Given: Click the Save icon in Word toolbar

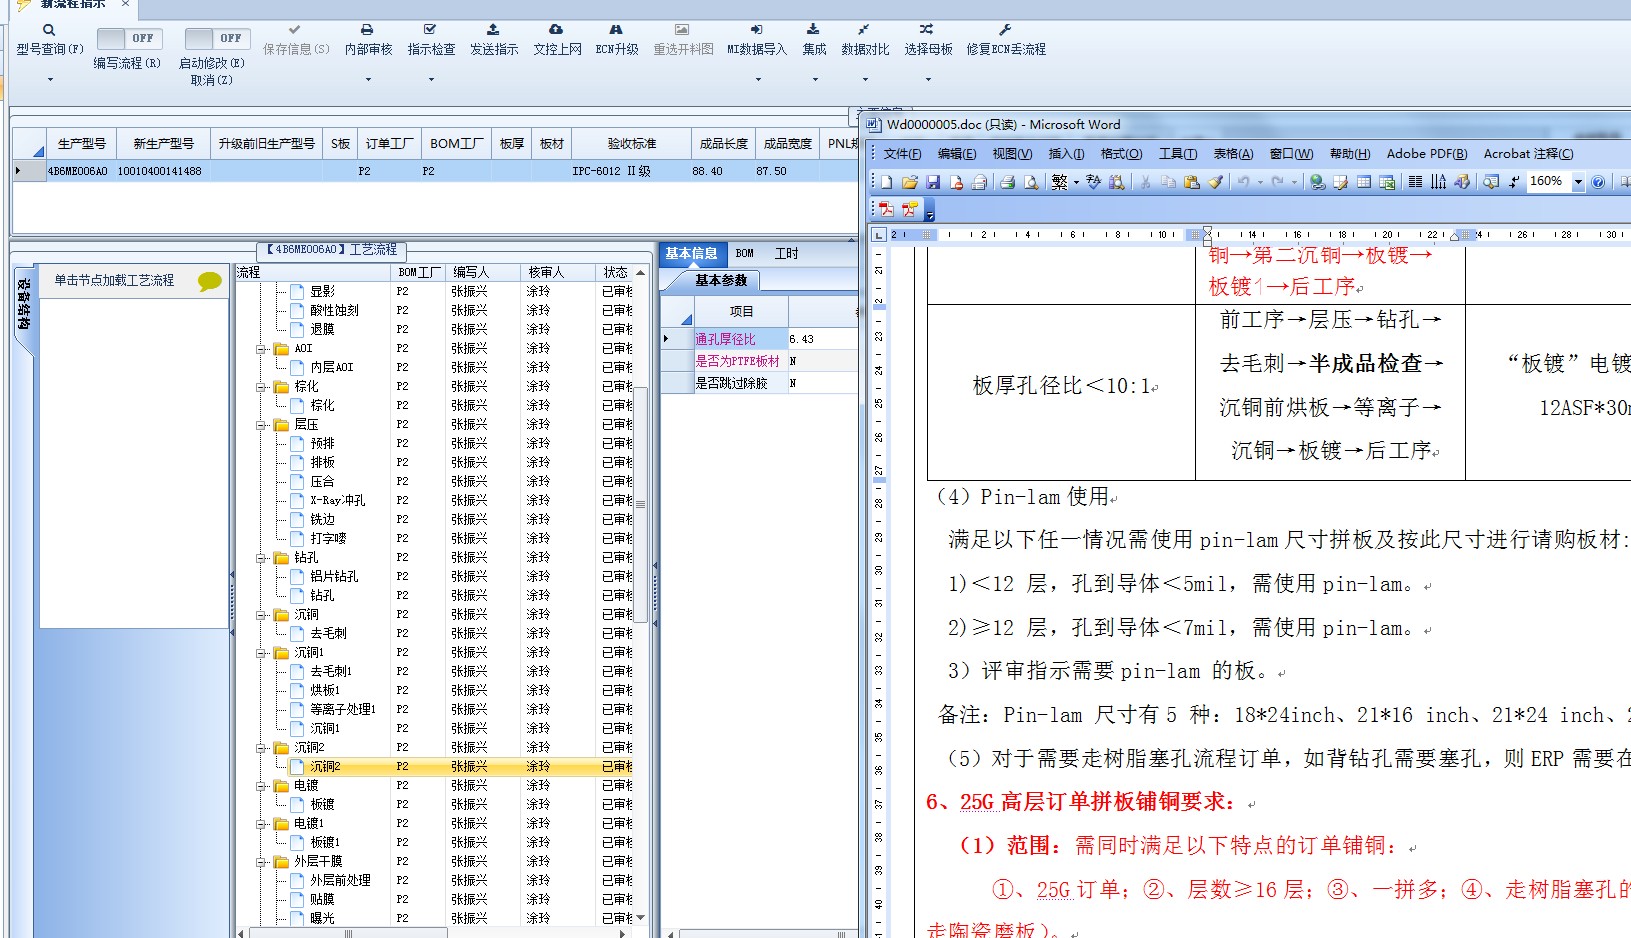Looking at the screenshot, I should coord(933,182).
